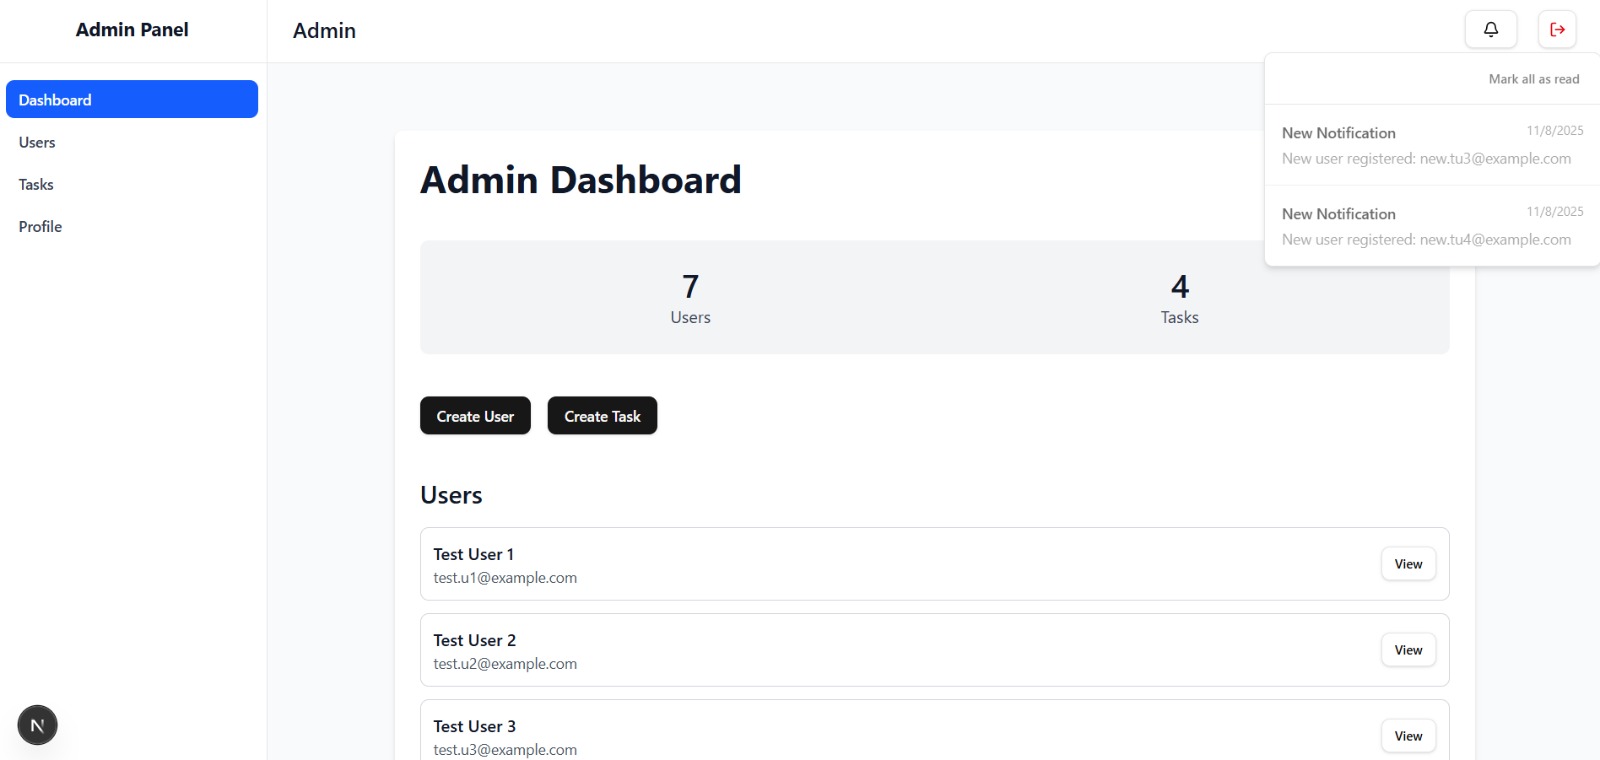Click the notification bell icon
The height and width of the screenshot is (760, 1600).
coord(1490,29)
